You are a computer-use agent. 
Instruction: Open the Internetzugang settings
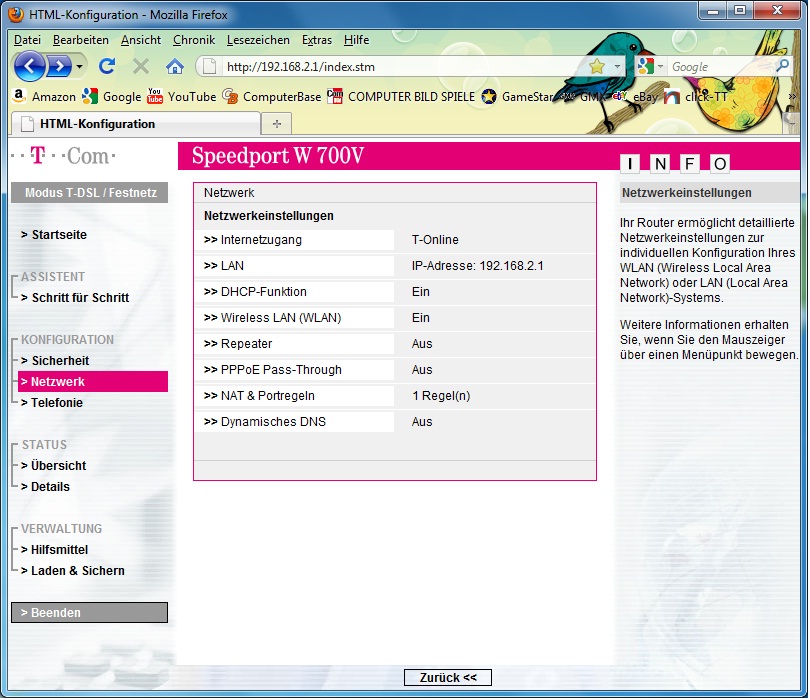pyautogui.click(x=294, y=240)
